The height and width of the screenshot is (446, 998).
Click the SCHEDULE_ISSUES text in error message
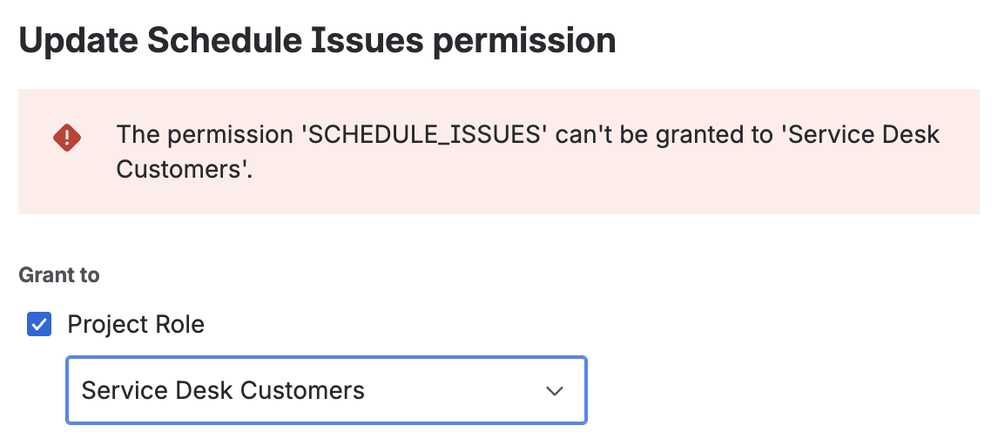pyautogui.click(x=423, y=135)
